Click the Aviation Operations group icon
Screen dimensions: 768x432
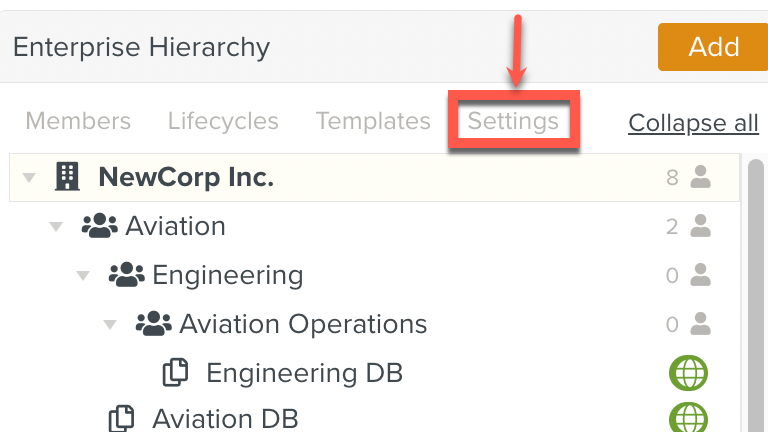click(x=153, y=324)
